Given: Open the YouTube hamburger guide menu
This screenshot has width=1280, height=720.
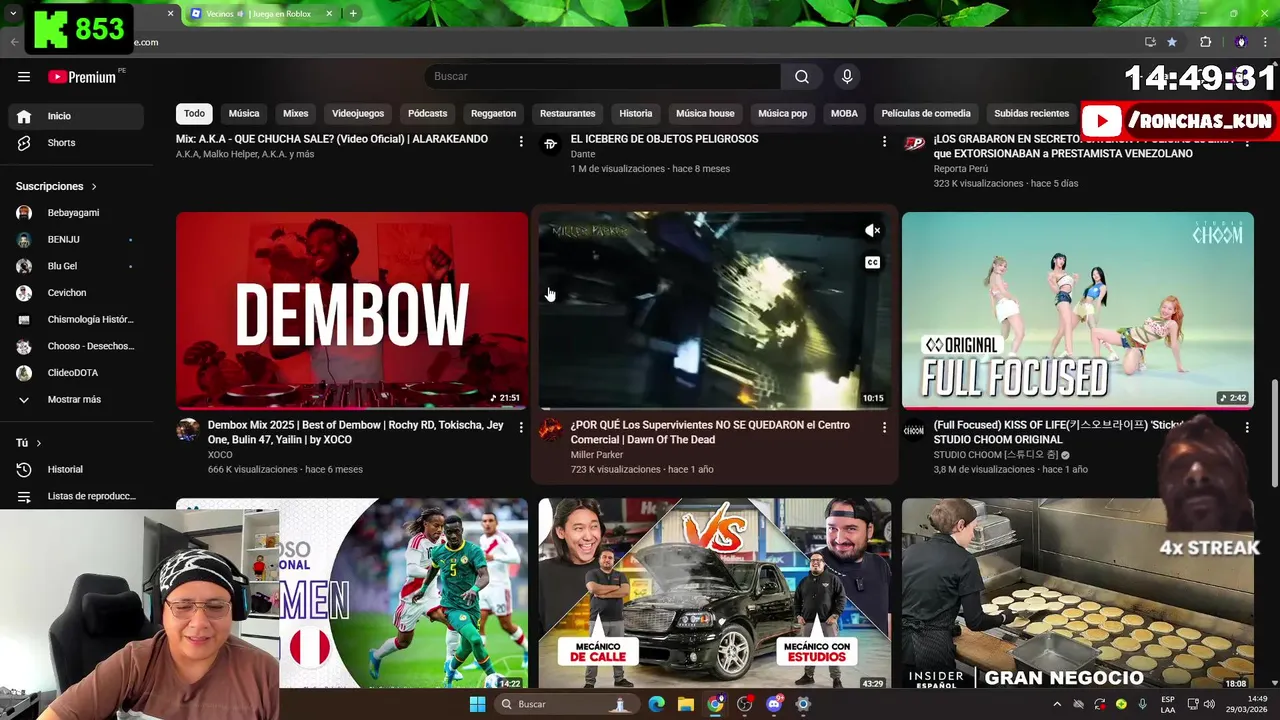Looking at the screenshot, I should click(x=24, y=77).
